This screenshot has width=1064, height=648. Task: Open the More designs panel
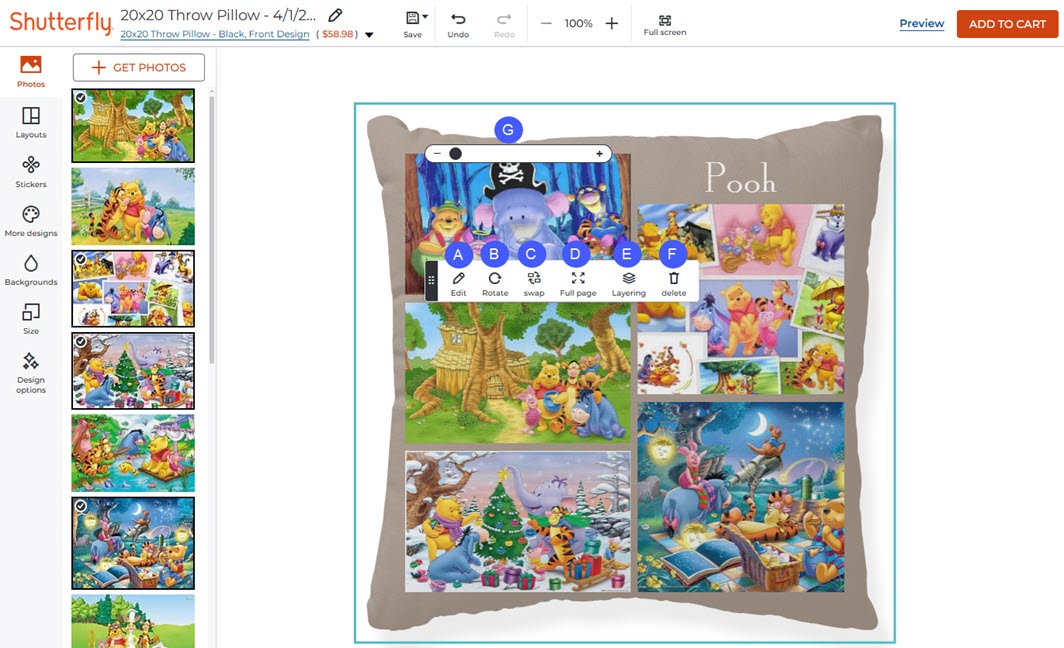click(31, 221)
